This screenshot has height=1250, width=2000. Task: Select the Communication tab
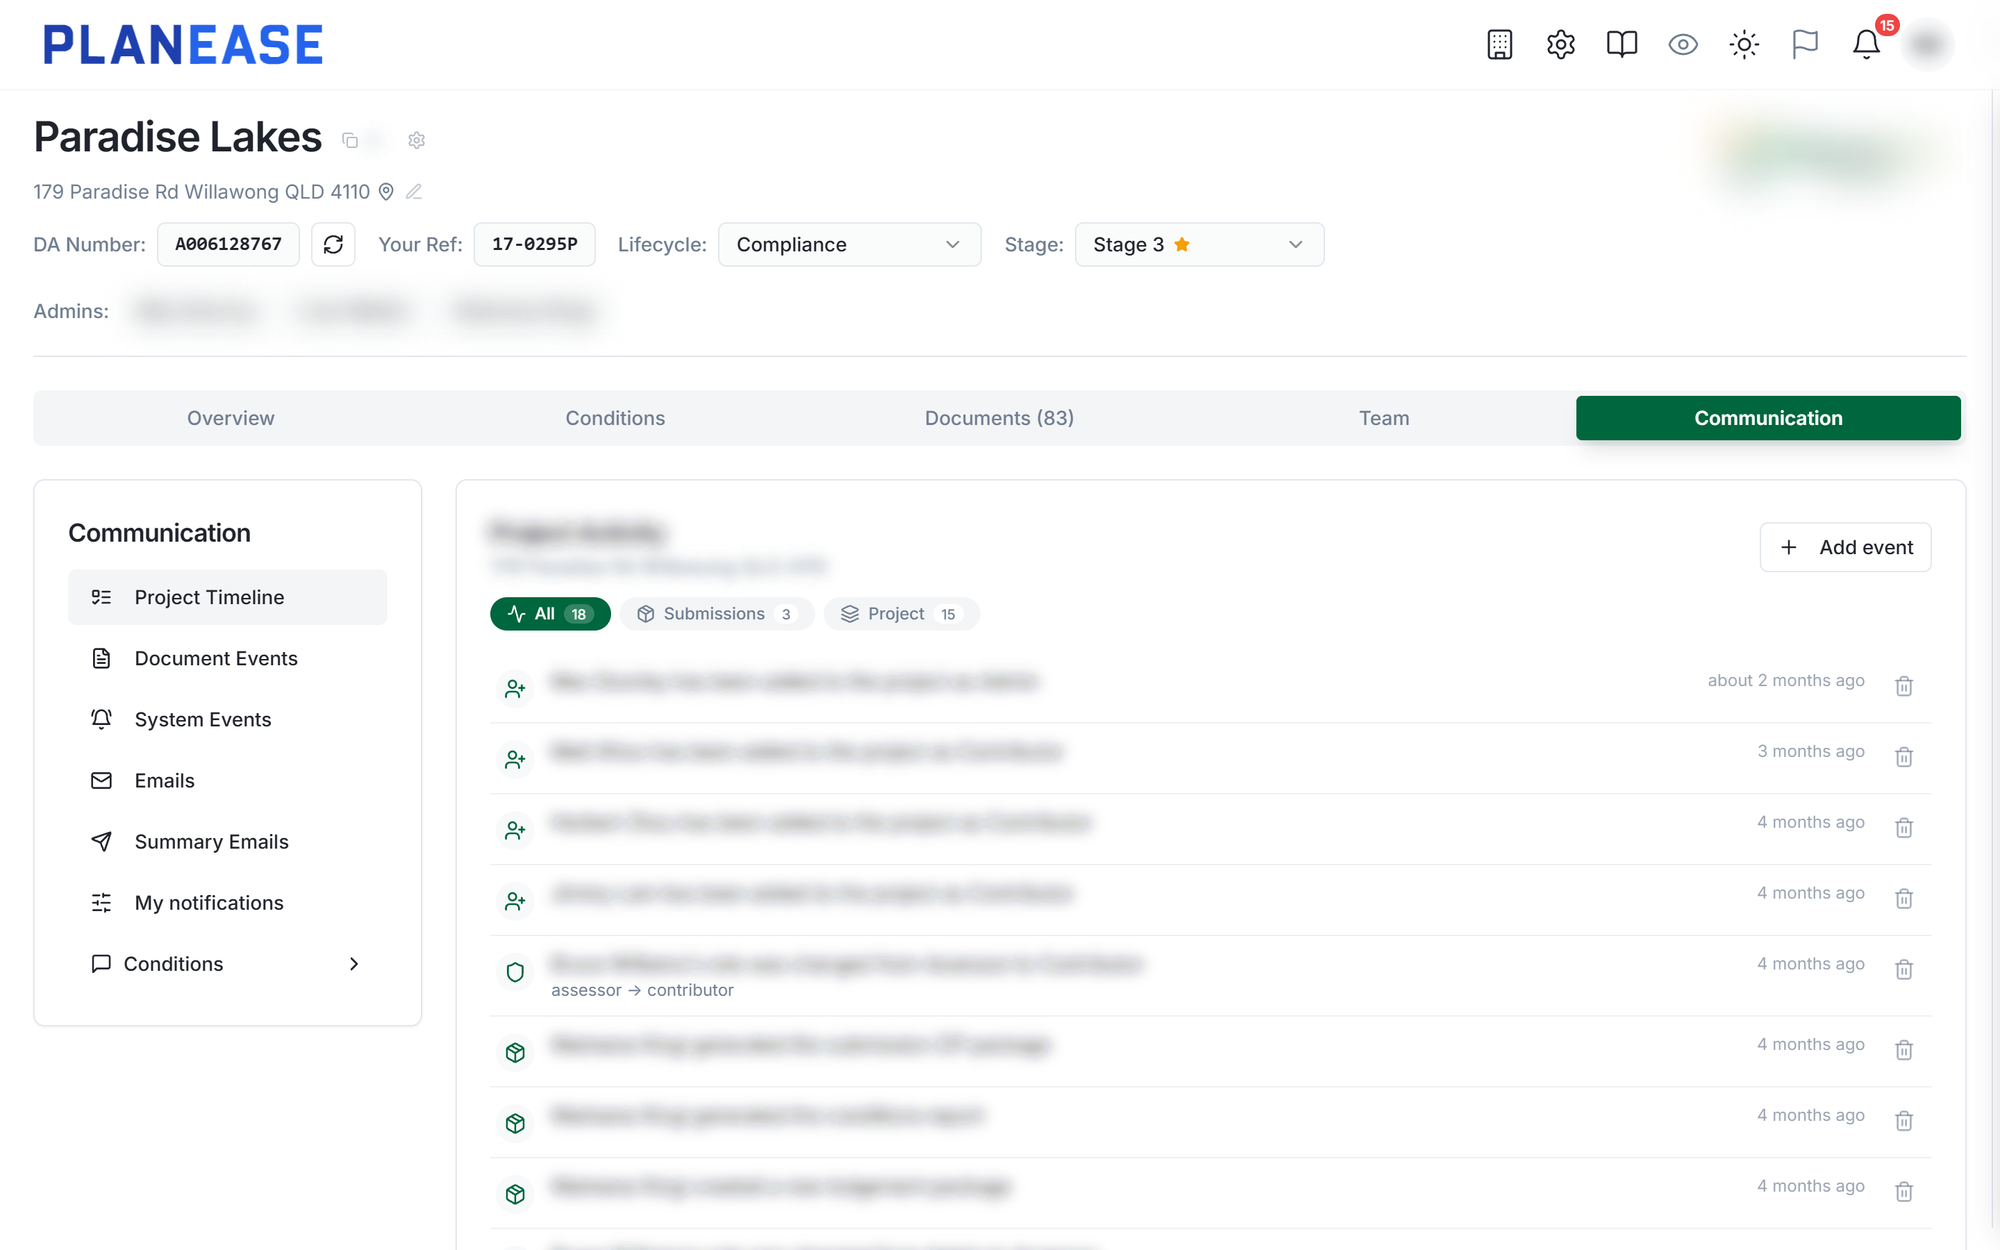(1768, 418)
